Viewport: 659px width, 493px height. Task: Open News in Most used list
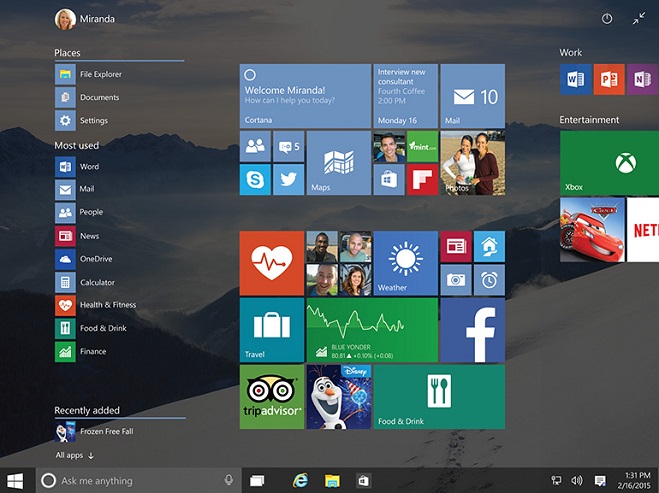(x=77, y=236)
